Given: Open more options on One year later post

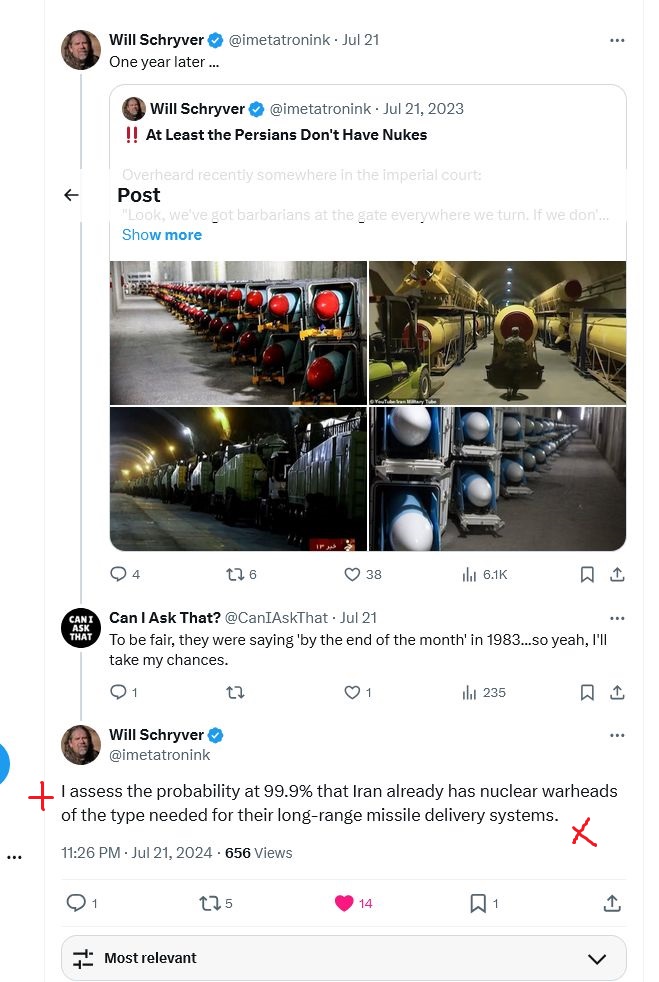Looking at the screenshot, I should tap(617, 40).
